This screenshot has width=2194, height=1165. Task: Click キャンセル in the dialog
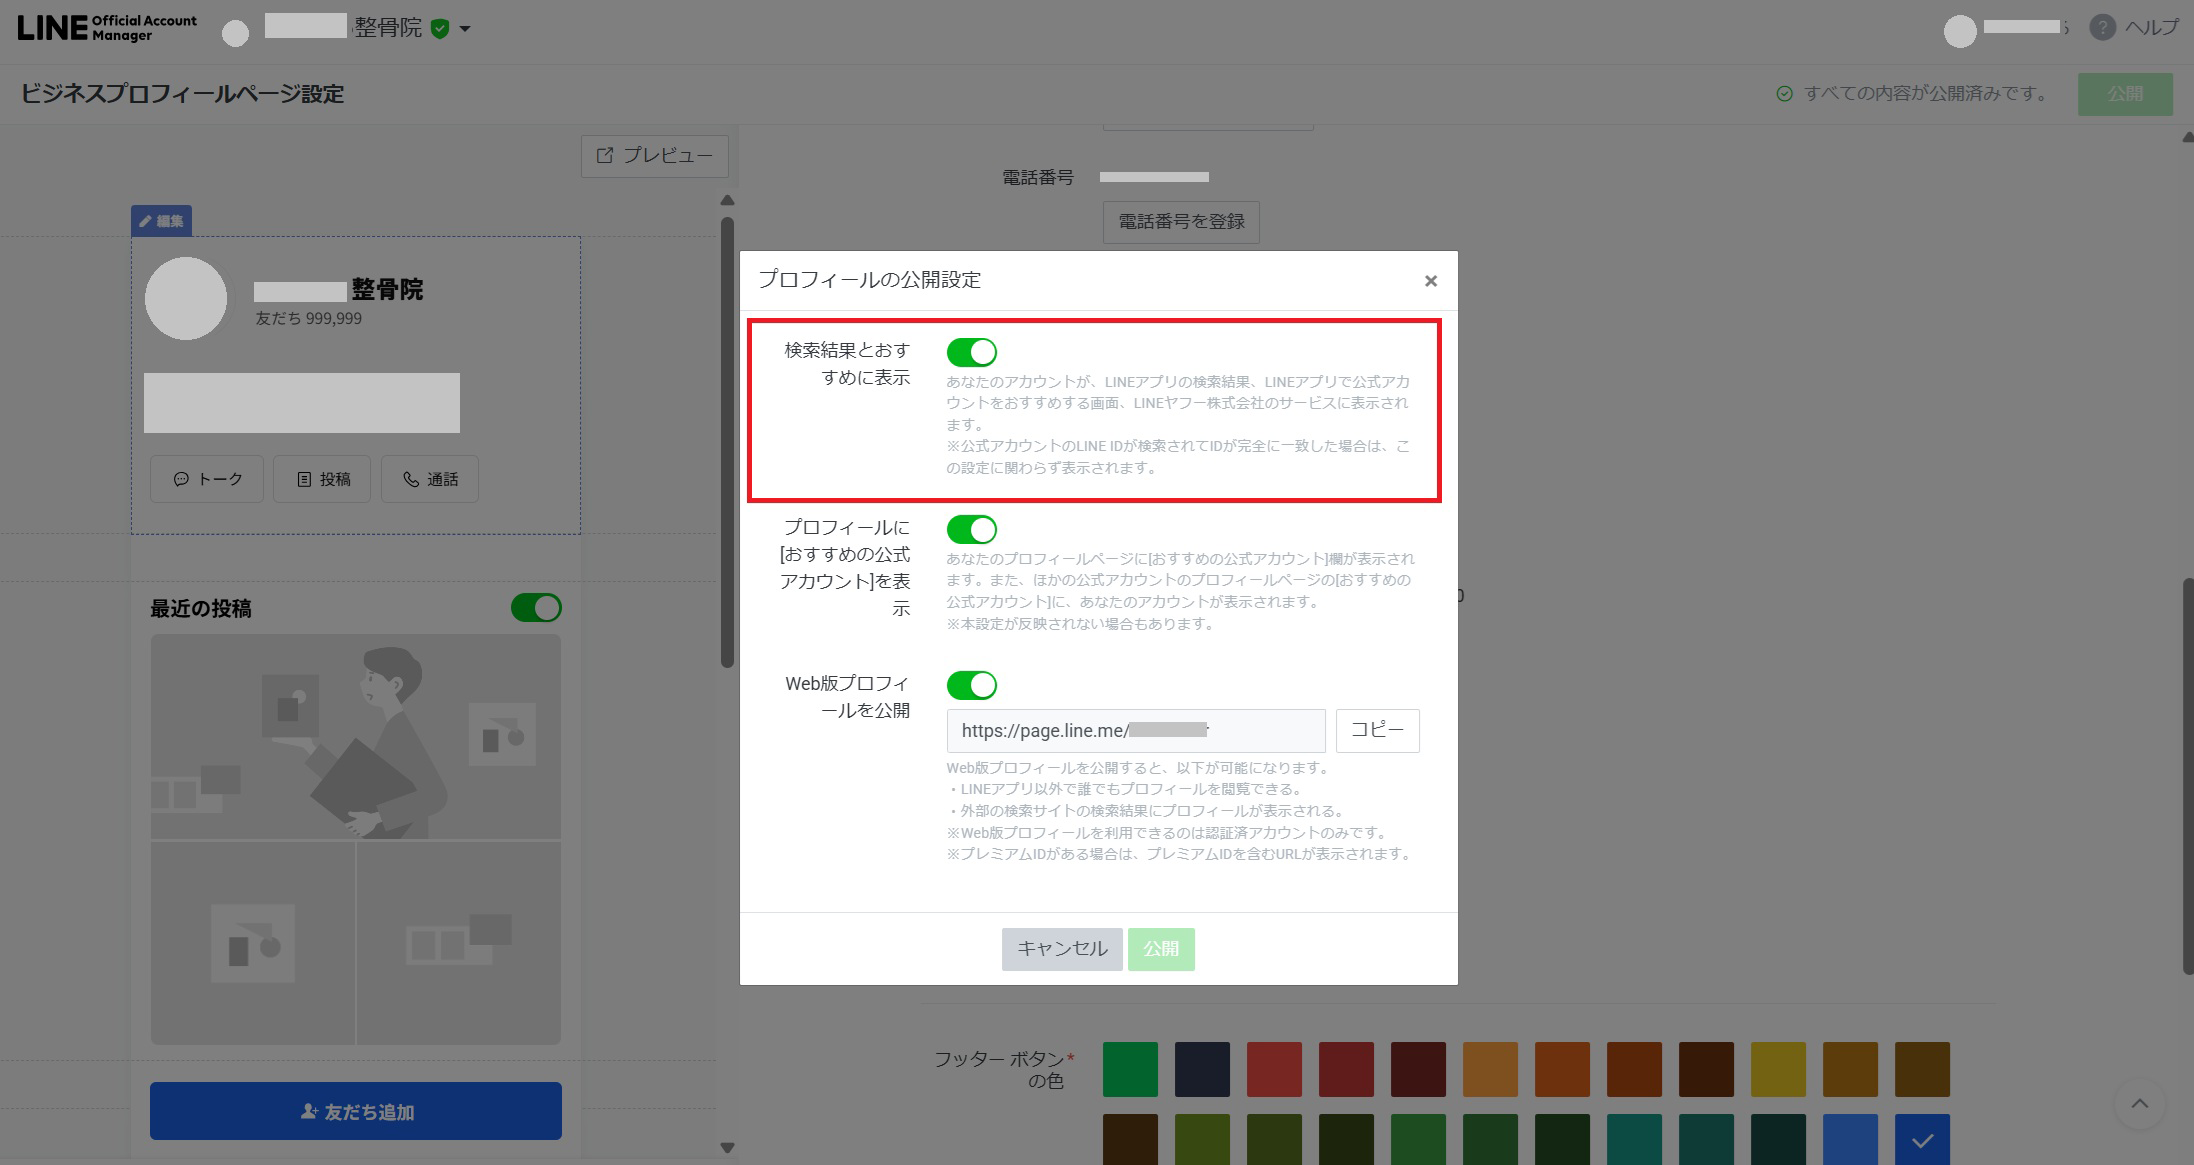pos(1062,949)
